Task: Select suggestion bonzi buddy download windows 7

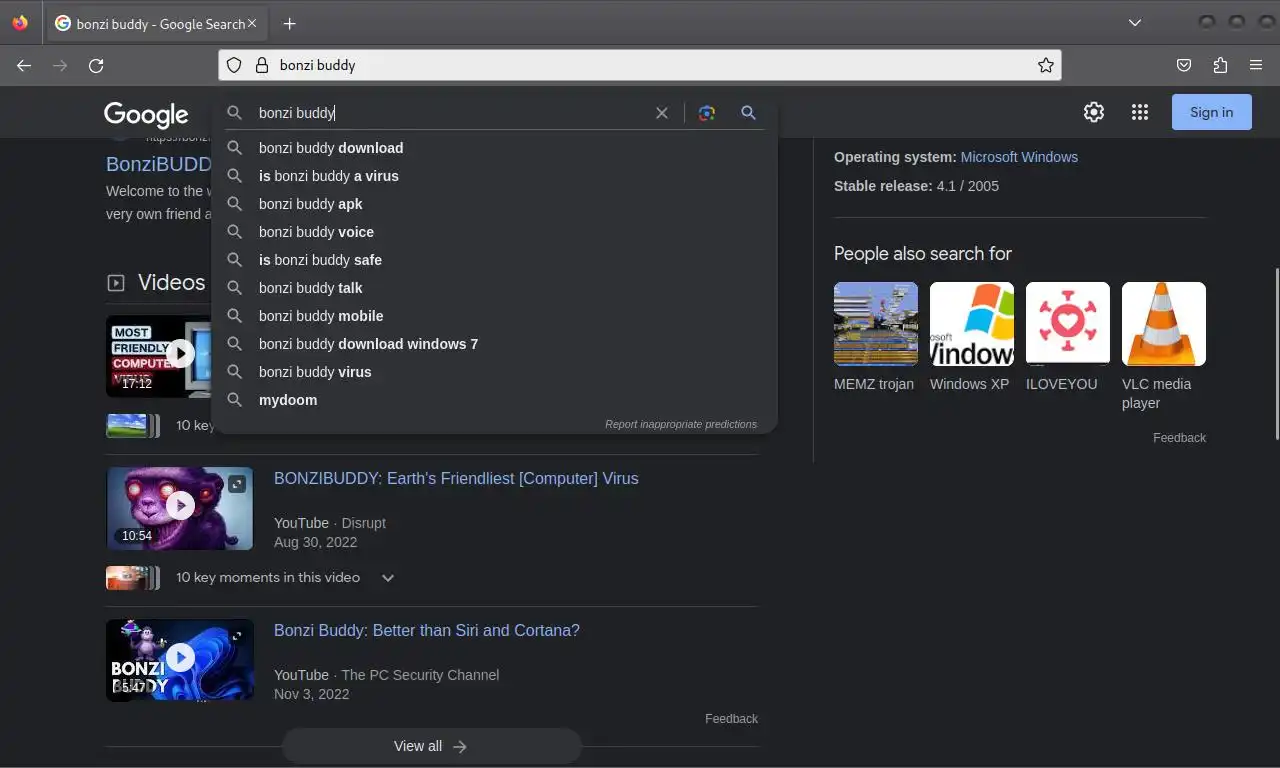Action: pyautogui.click(x=494, y=344)
